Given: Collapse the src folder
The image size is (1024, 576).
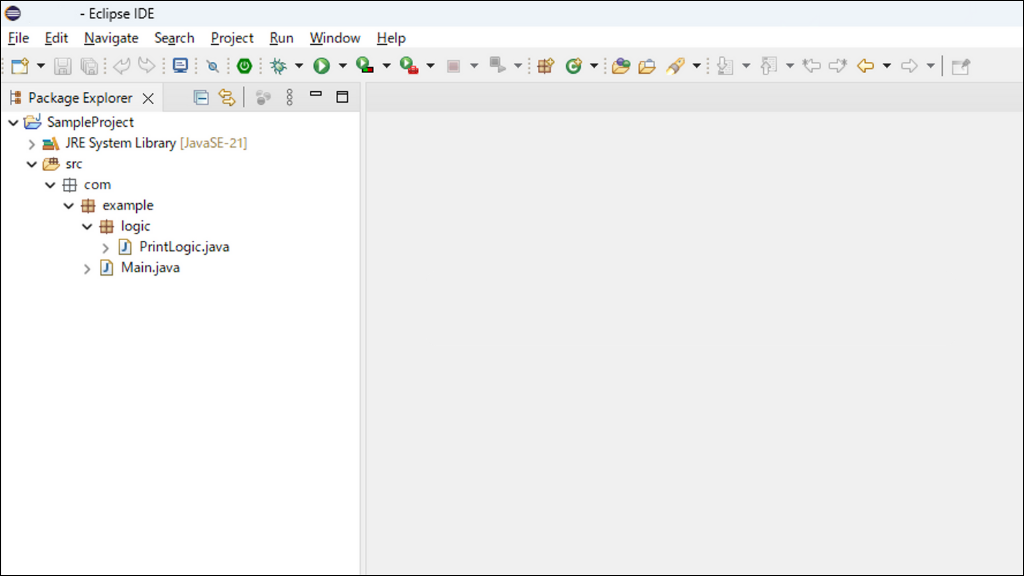Looking at the screenshot, I should point(31,165).
